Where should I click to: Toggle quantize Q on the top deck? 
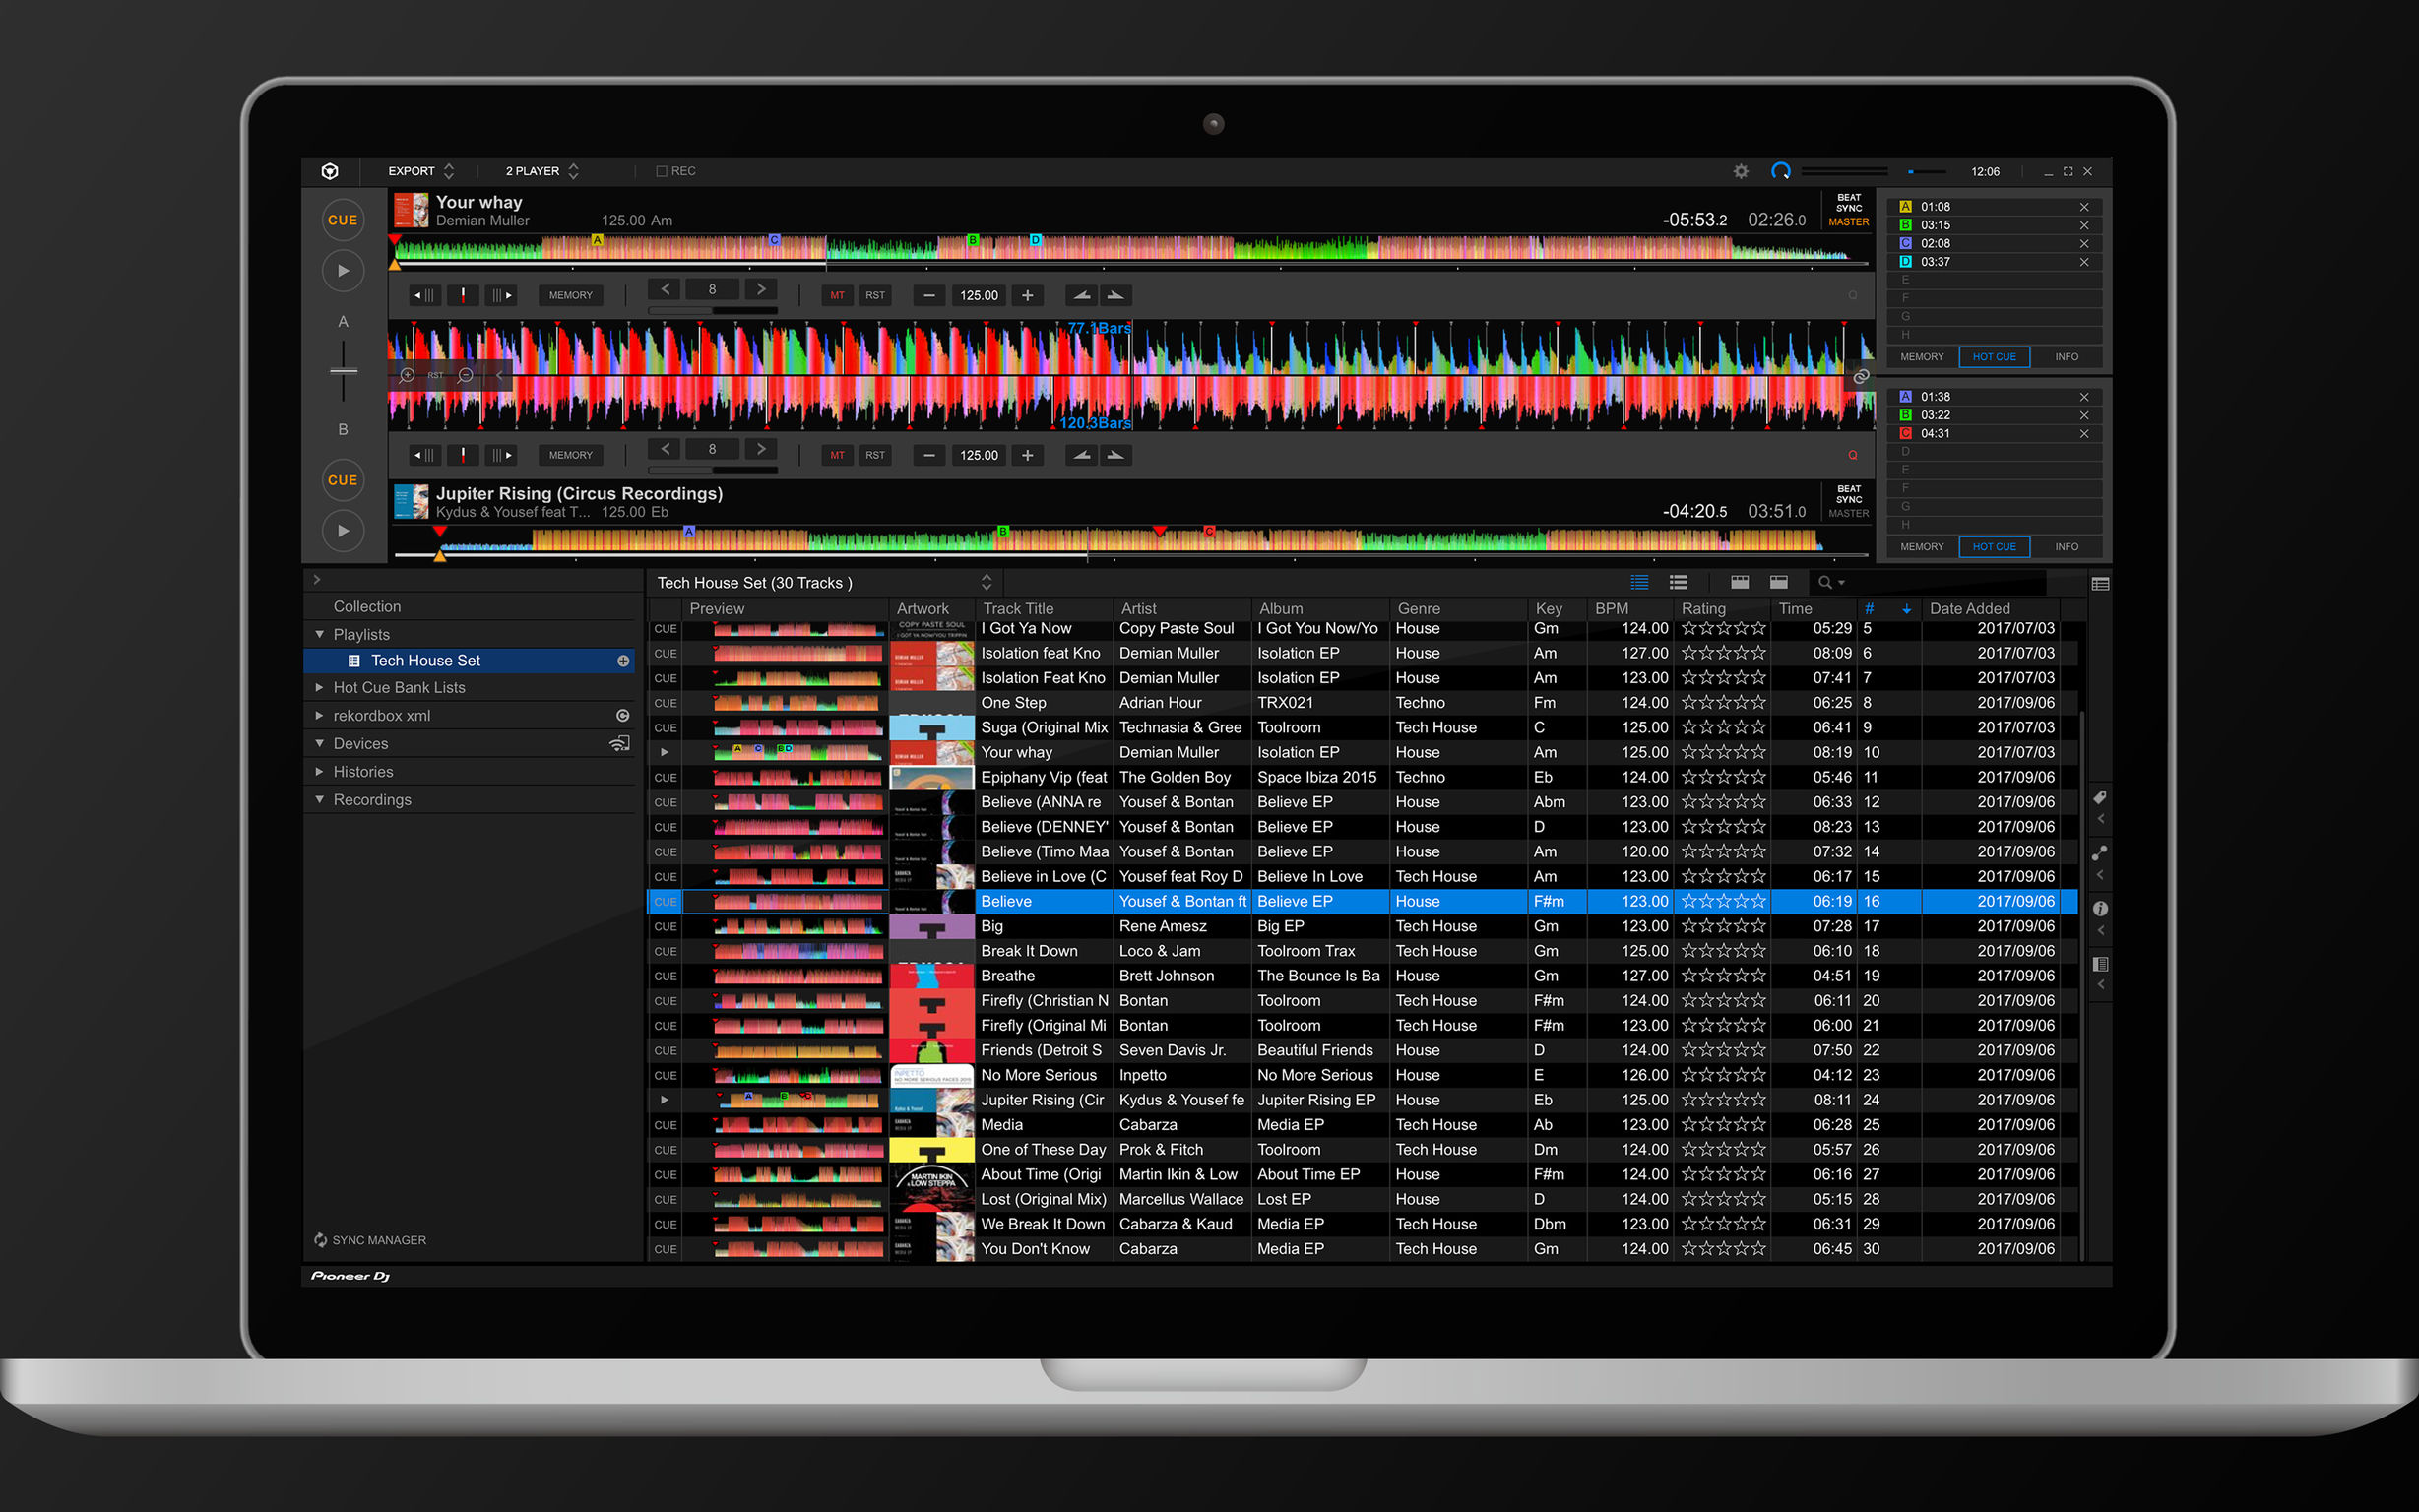tap(1852, 295)
